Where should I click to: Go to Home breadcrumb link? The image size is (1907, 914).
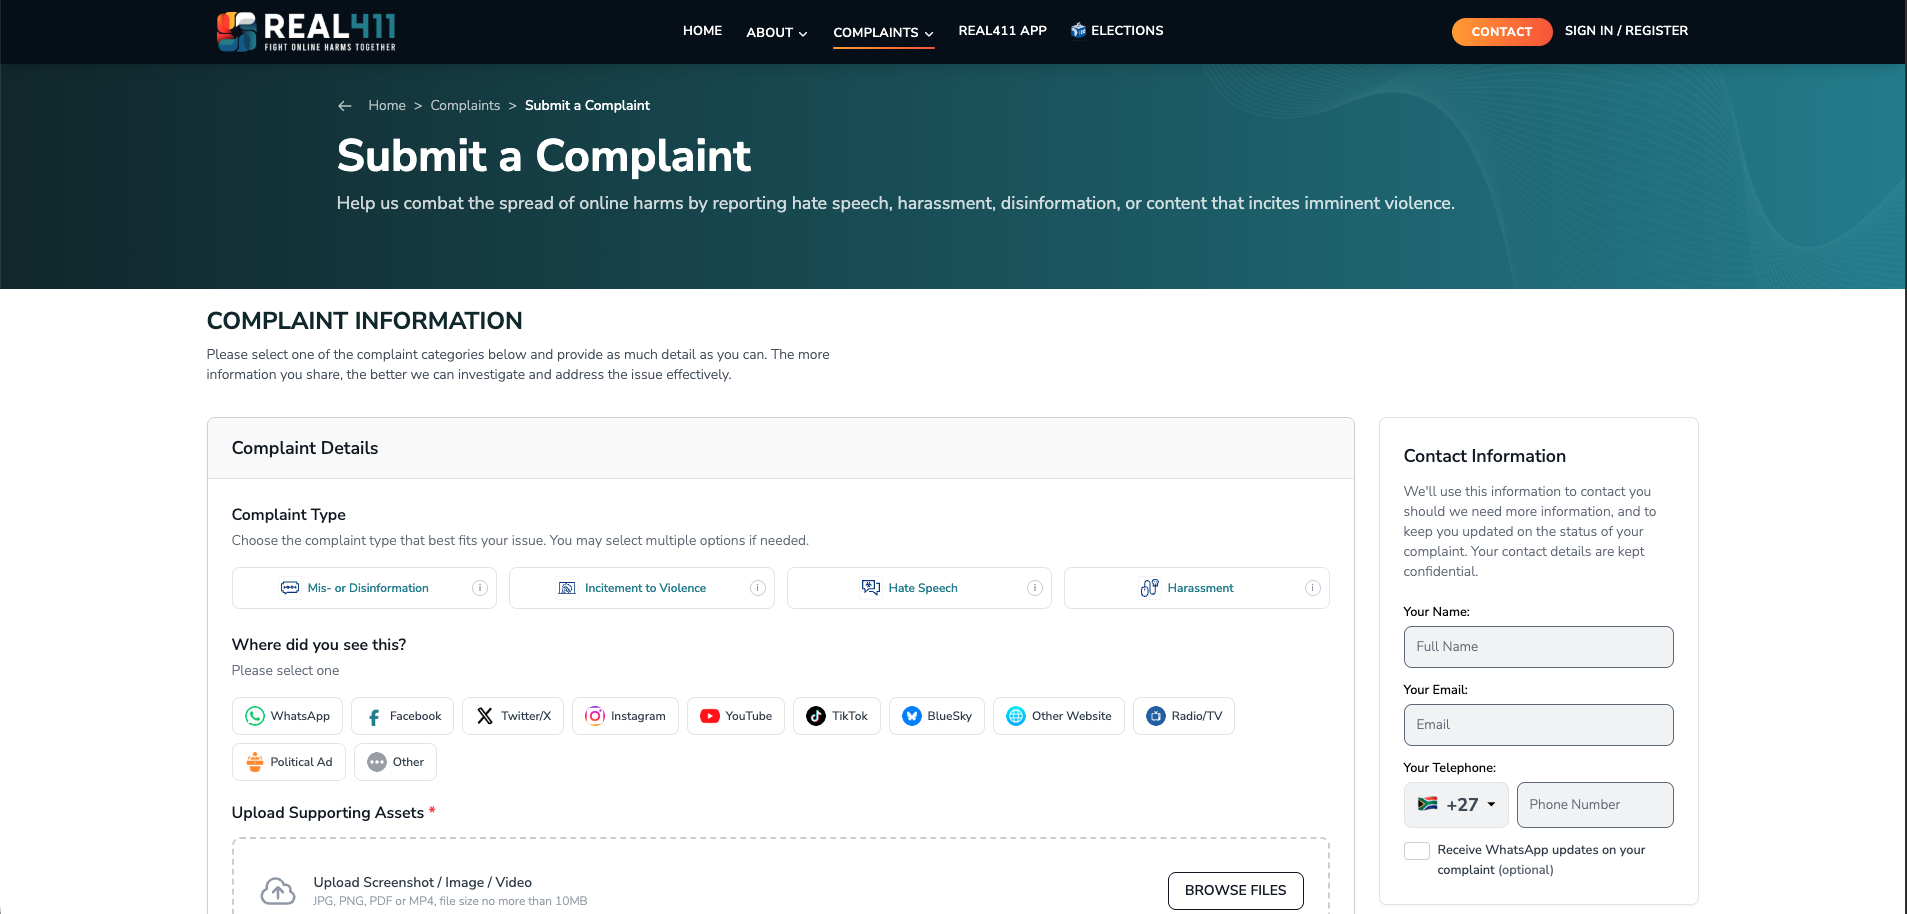[x=387, y=106]
